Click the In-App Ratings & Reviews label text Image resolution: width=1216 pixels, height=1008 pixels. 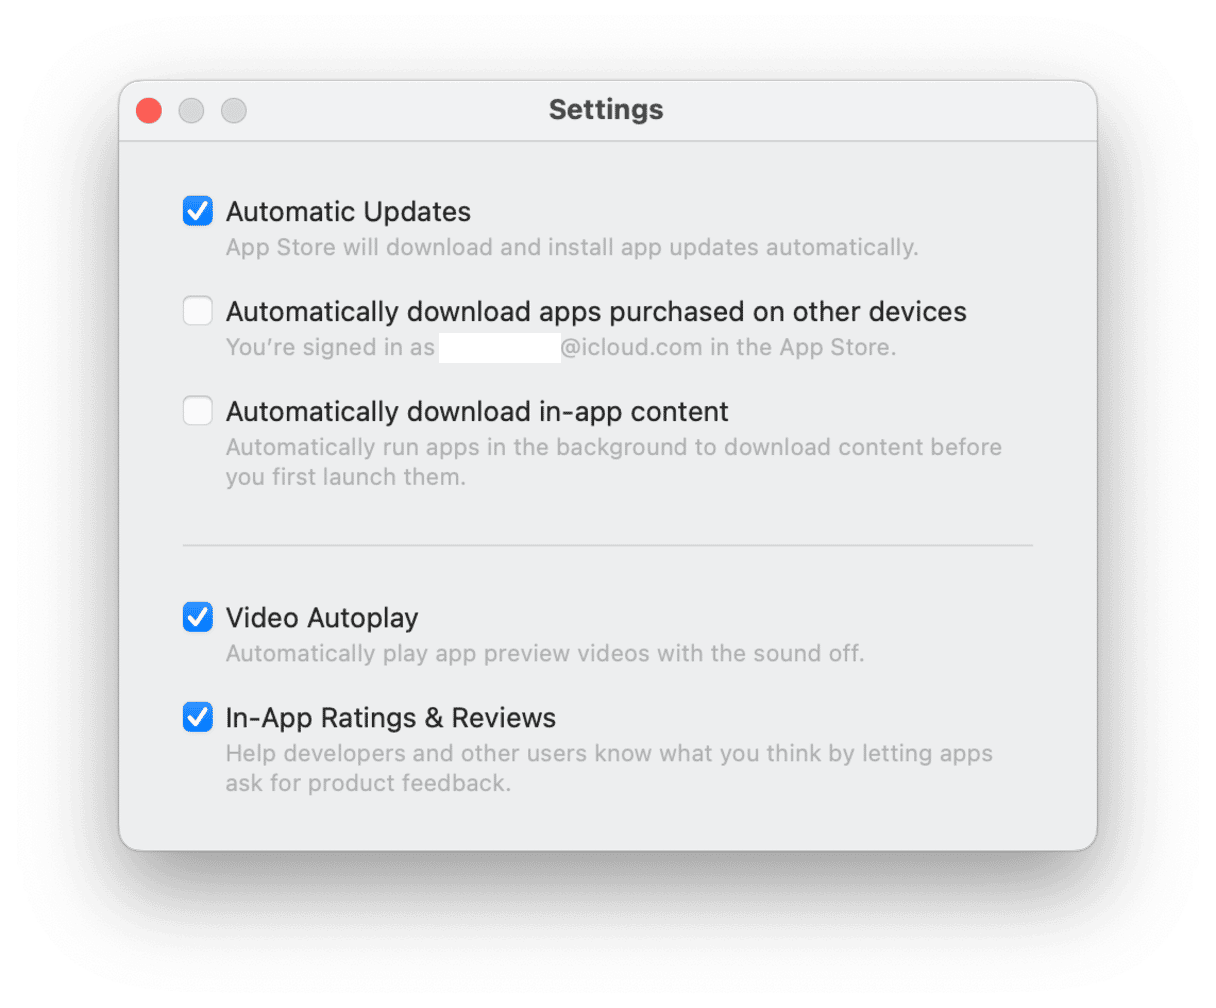coord(391,718)
